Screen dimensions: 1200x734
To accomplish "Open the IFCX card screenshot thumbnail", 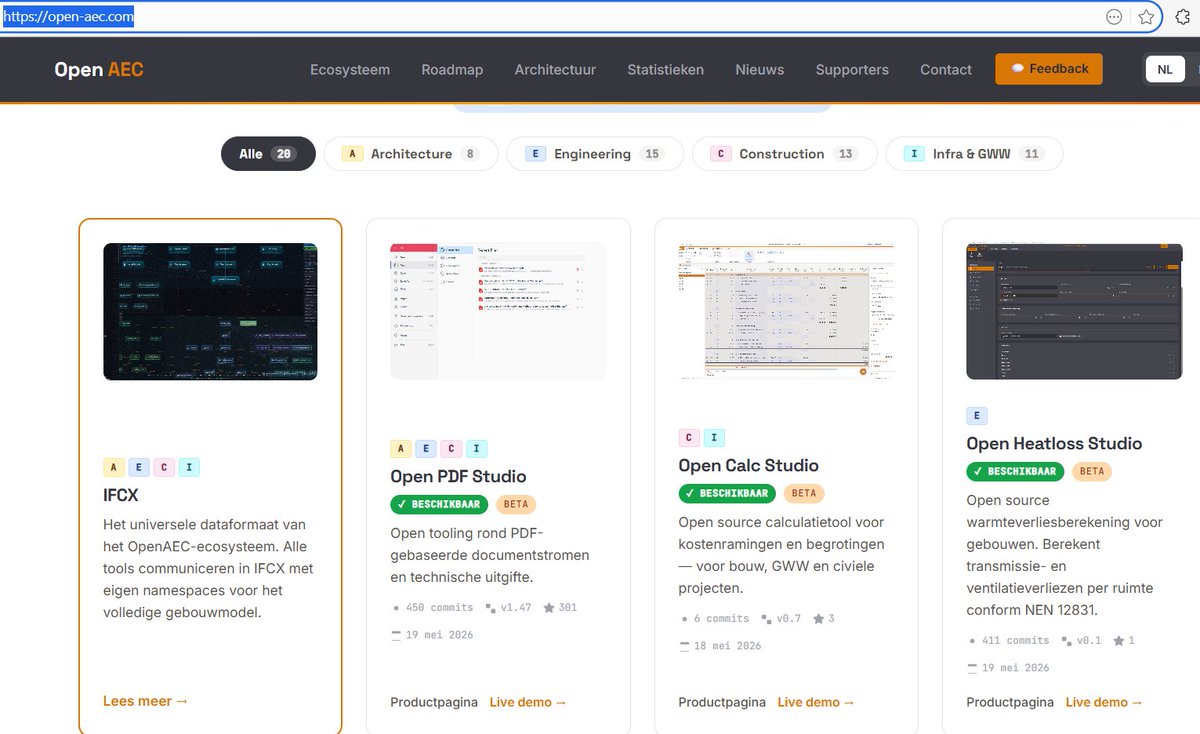I will click(x=210, y=311).
